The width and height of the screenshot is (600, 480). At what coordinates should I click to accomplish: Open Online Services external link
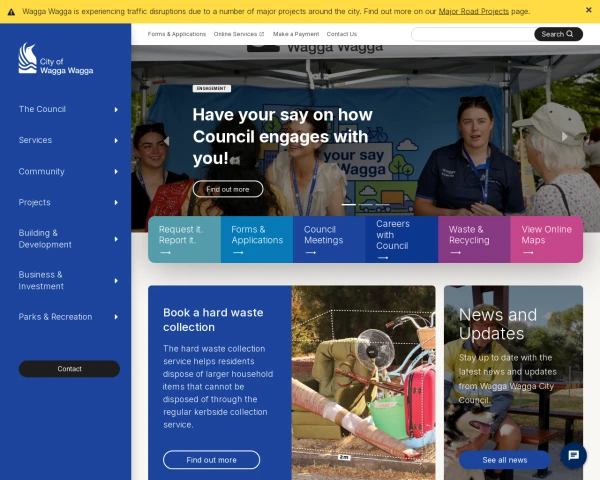tap(239, 34)
